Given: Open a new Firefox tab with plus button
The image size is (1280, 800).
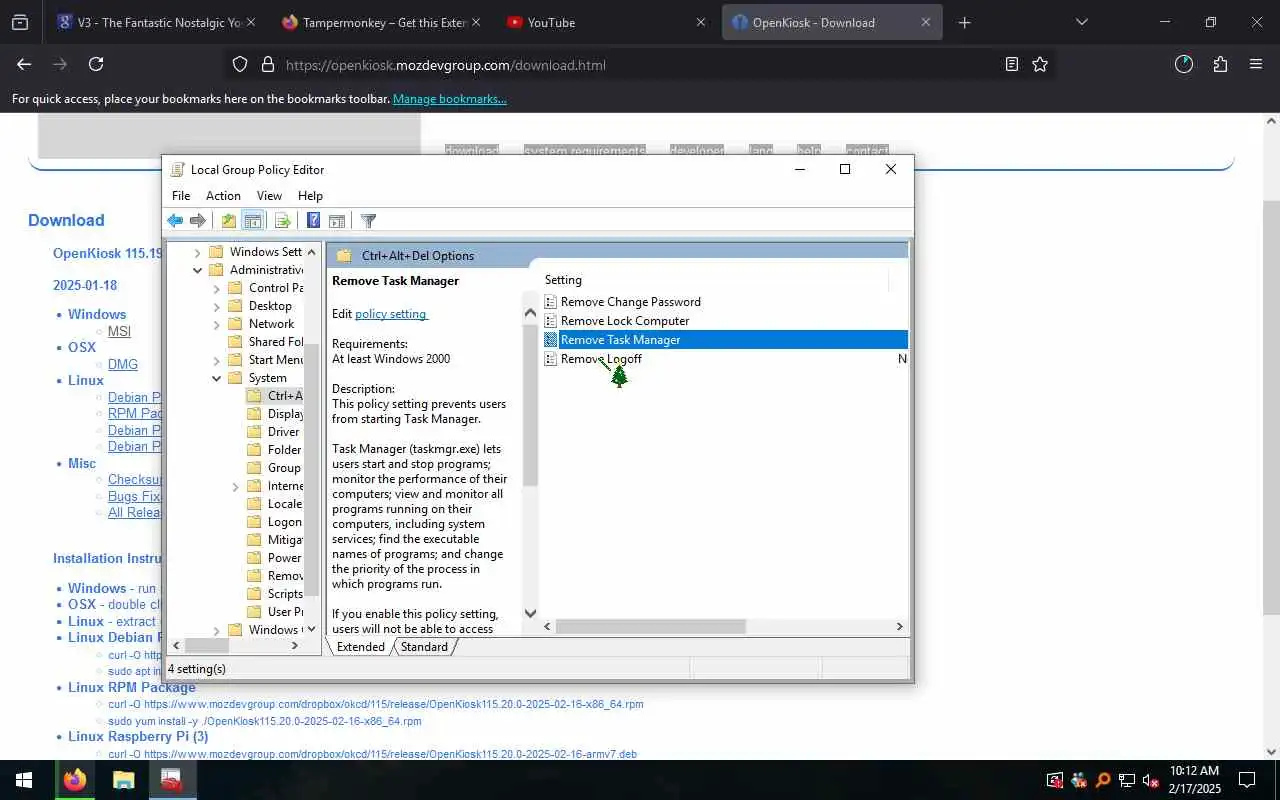Looking at the screenshot, I should pos(964,22).
